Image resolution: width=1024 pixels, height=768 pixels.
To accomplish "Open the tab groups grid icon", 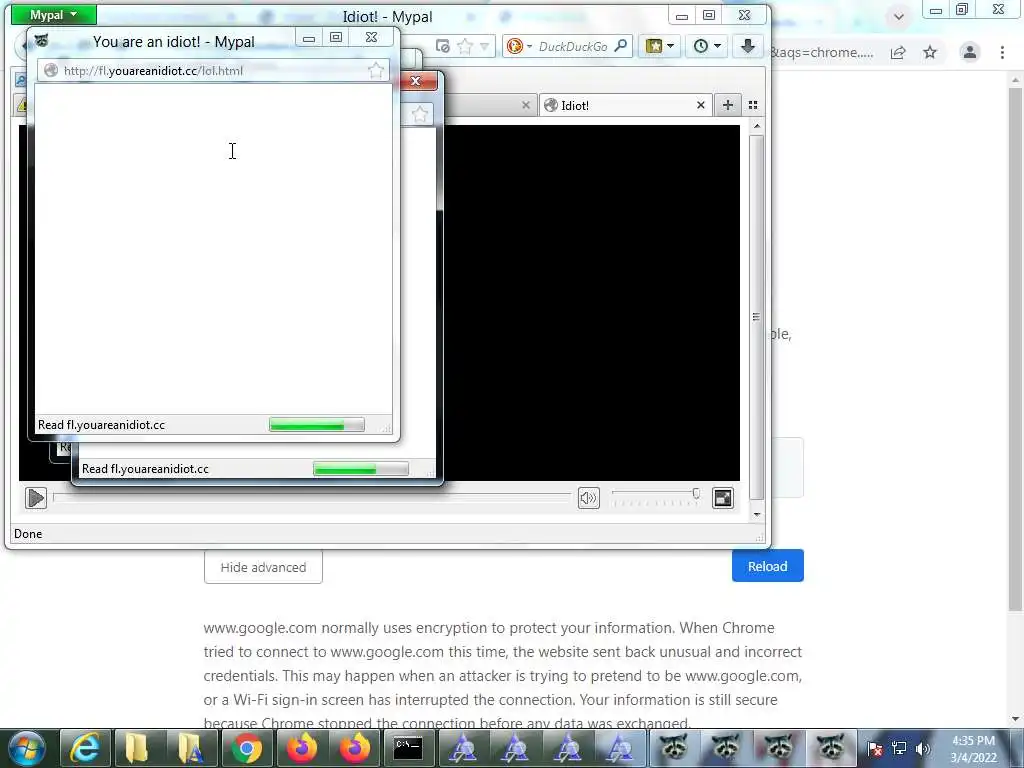I will pos(753,105).
